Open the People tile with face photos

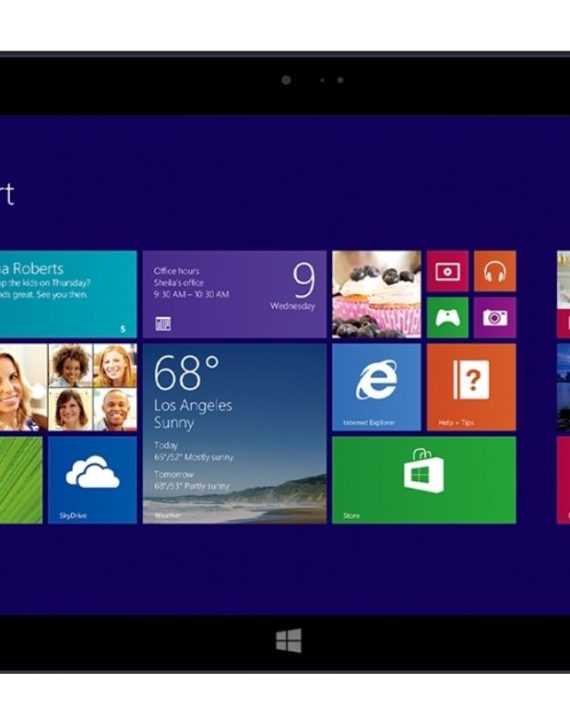click(x=68, y=387)
